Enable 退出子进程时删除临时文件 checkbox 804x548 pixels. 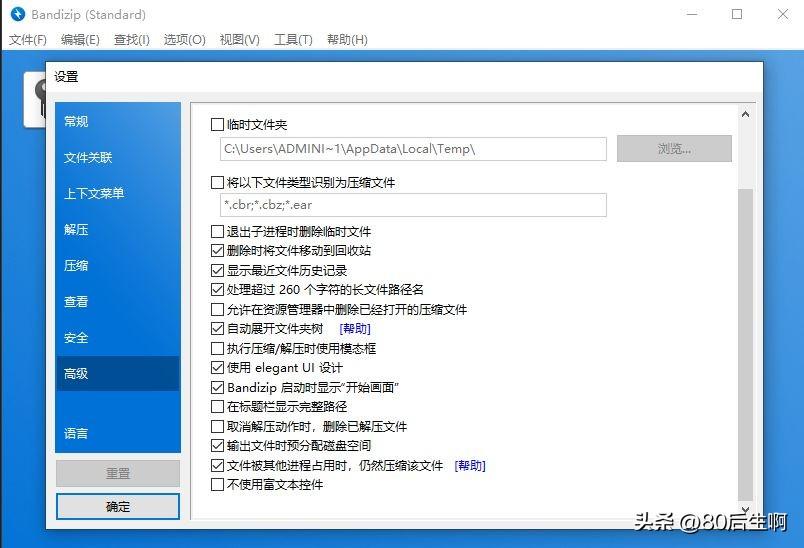[x=217, y=232]
